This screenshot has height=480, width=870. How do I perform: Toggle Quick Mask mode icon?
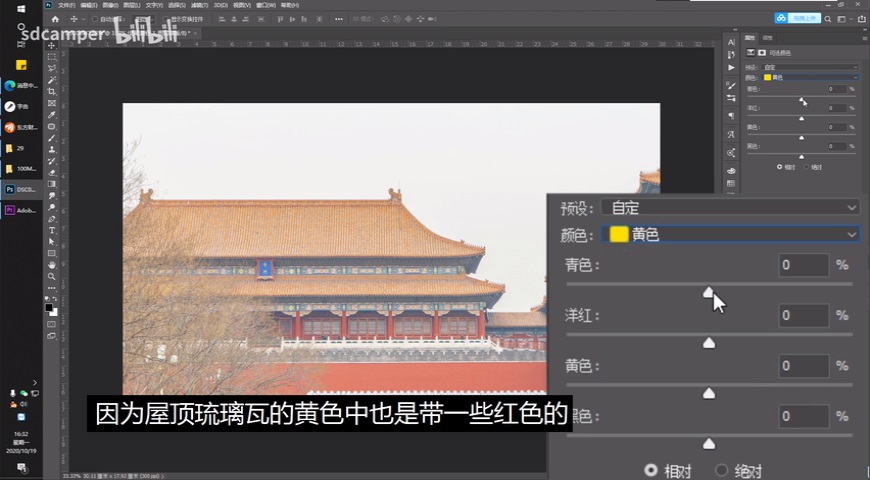tap(51, 324)
